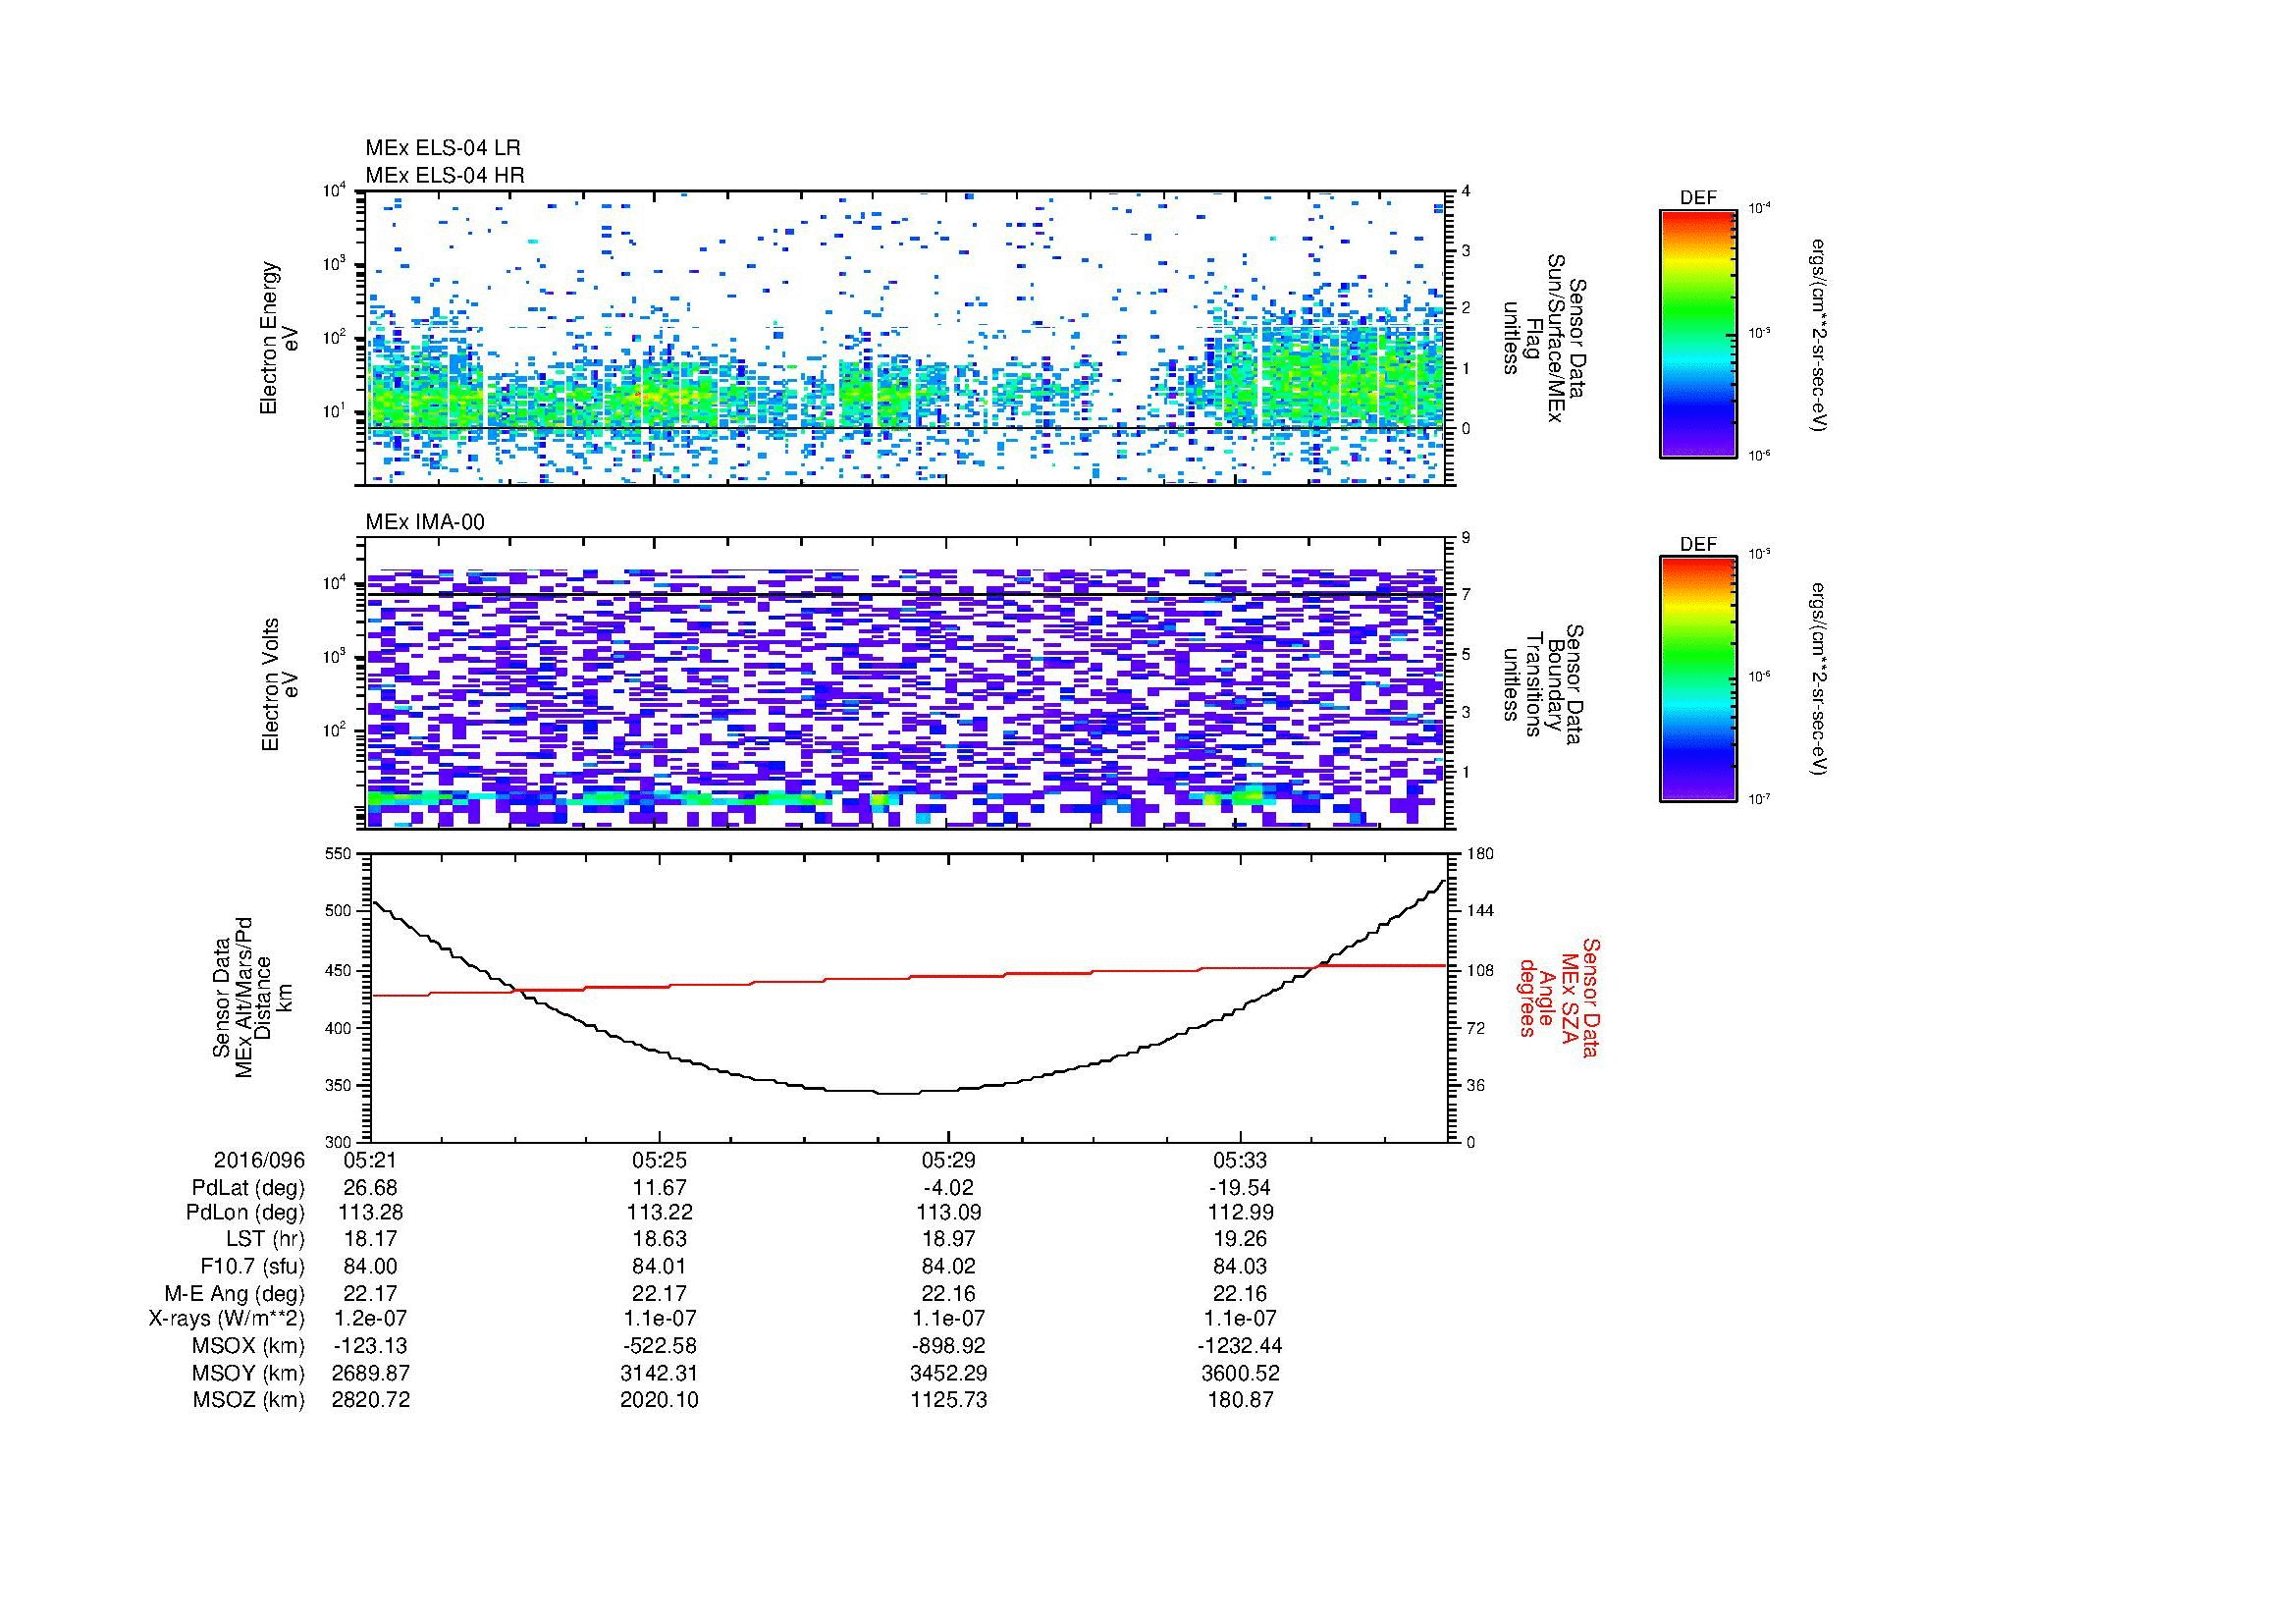Click the '2016/096' date label
The width and height of the screenshot is (2296, 1623).
259,1161
